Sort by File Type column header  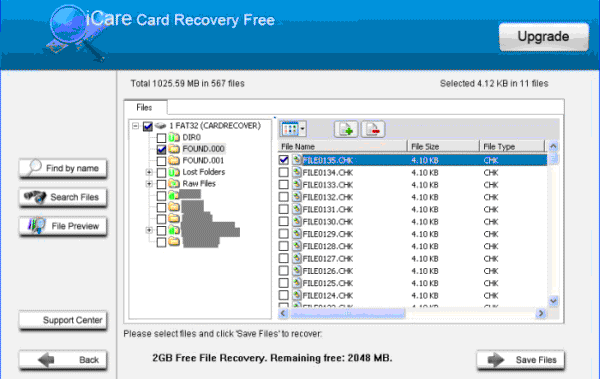pos(512,146)
